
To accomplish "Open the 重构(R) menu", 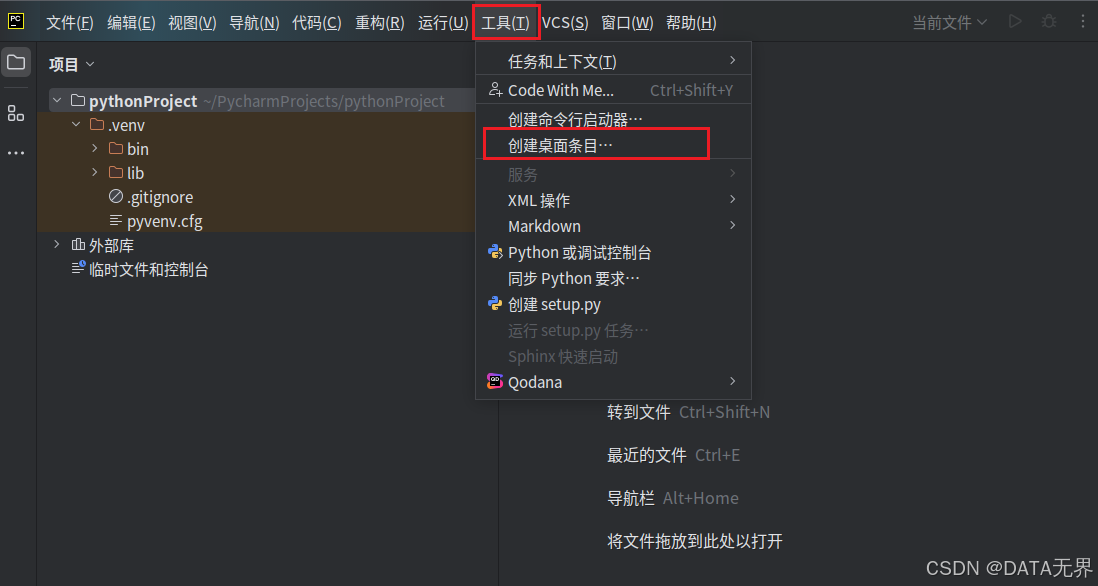I will 380,23.
